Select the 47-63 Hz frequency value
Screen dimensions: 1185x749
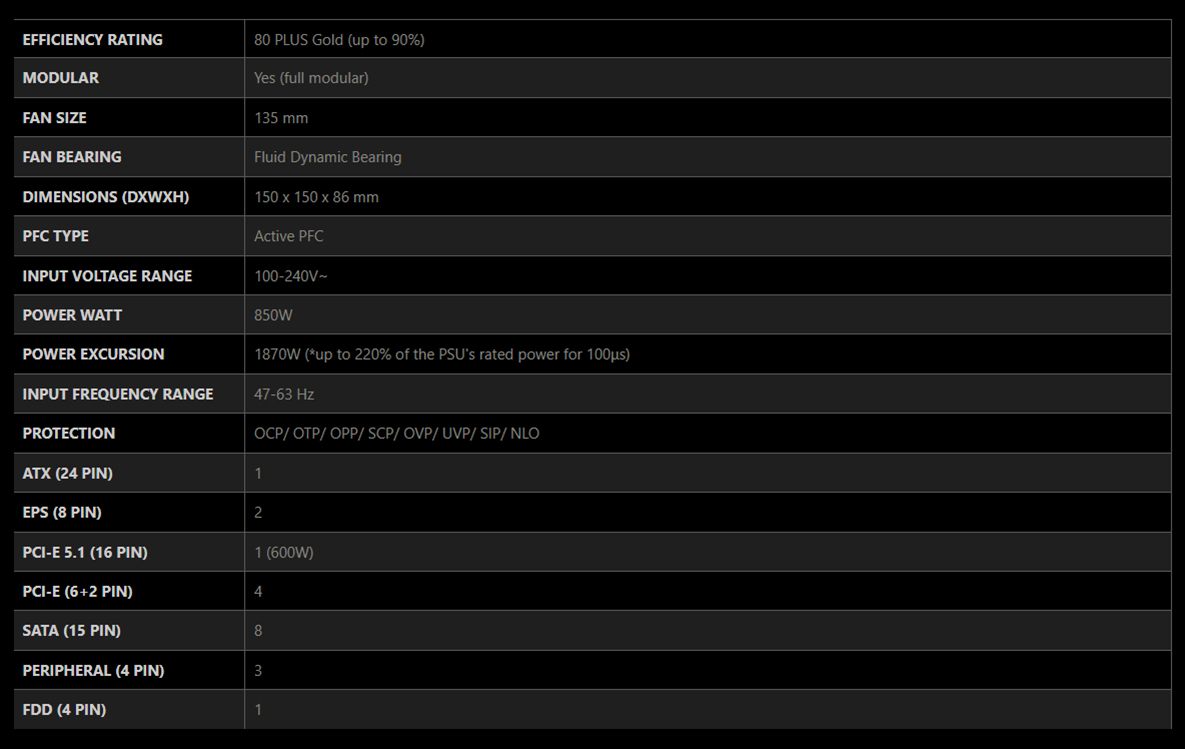pos(284,395)
